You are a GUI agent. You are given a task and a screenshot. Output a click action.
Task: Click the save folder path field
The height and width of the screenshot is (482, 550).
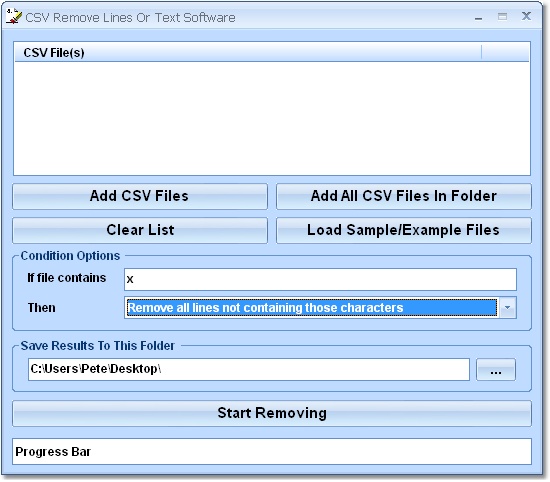click(x=249, y=369)
